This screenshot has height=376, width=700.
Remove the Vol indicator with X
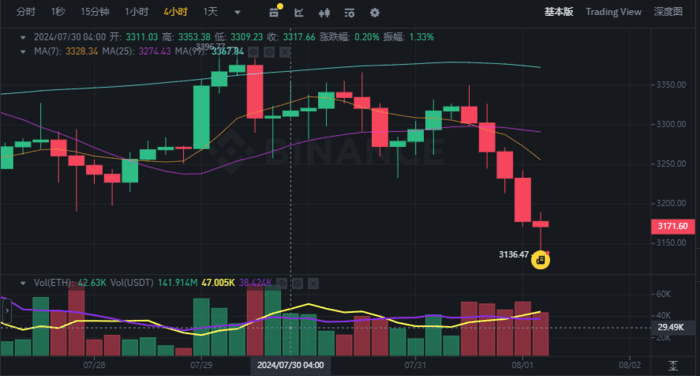313,283
